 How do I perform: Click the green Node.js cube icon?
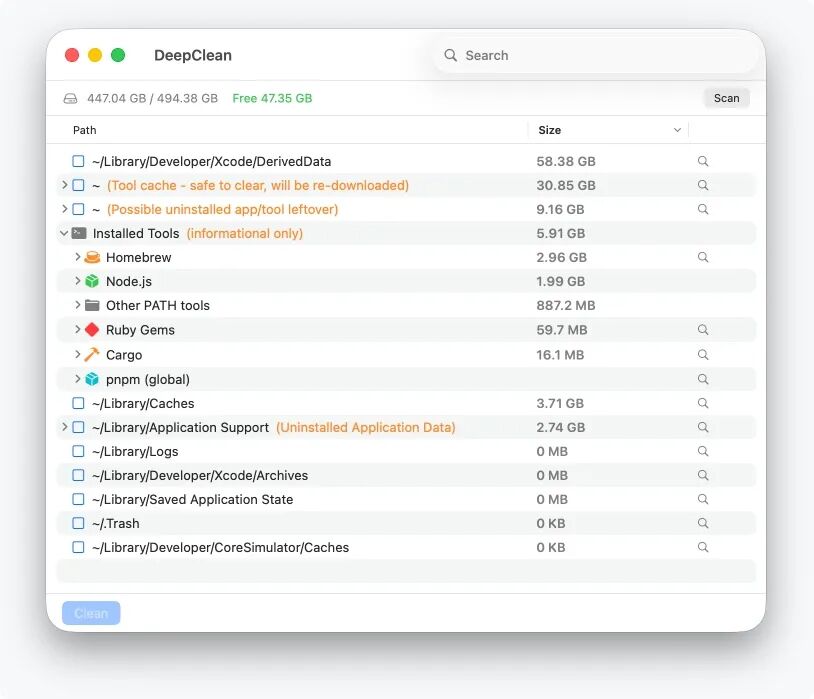click(92, 281)
